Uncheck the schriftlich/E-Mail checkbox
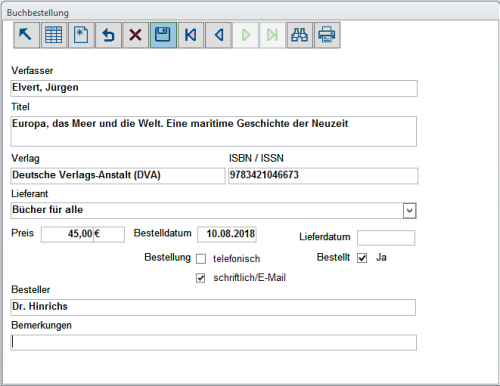This screenshot has height=386, width=500. point(201,278)
